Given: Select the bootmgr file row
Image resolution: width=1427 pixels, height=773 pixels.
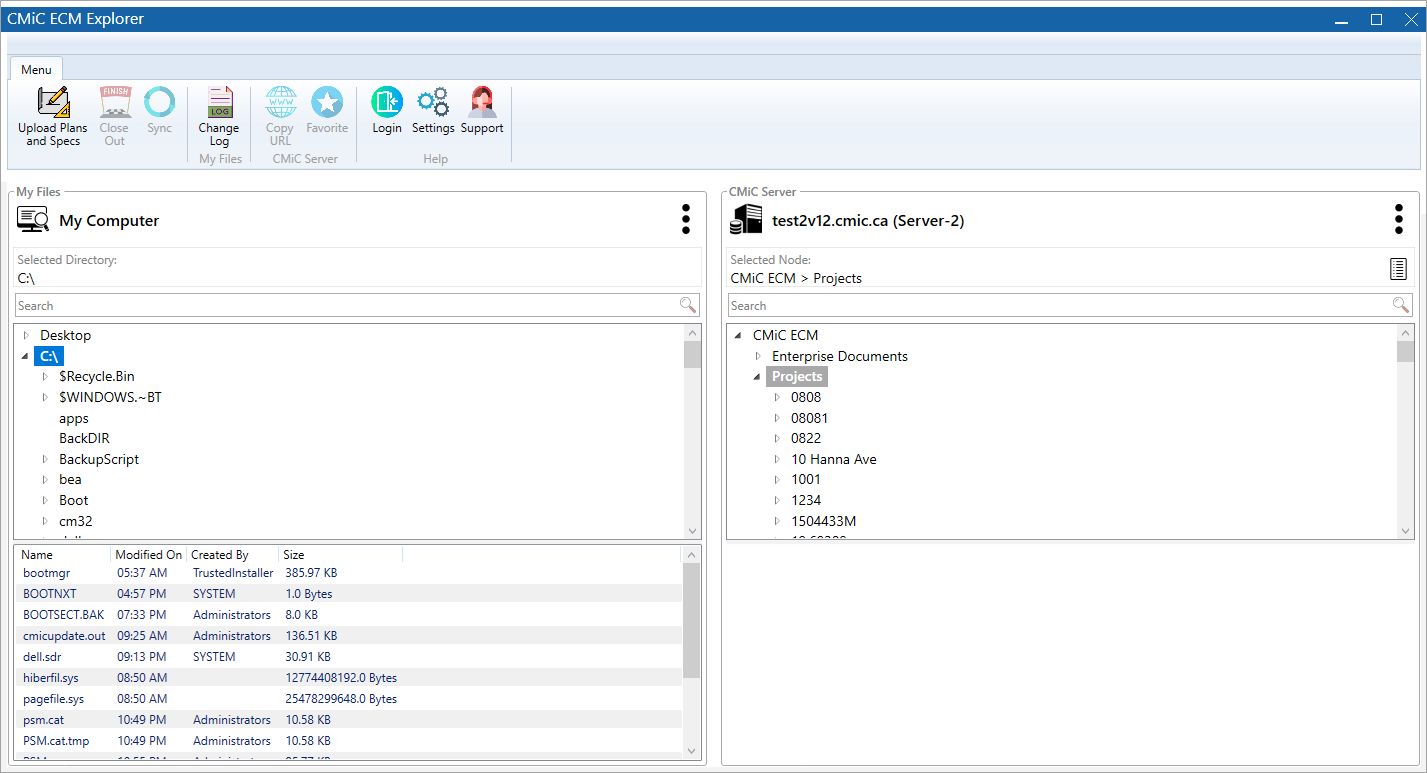Looking at the screenshot, I should [x=350, y=573].
